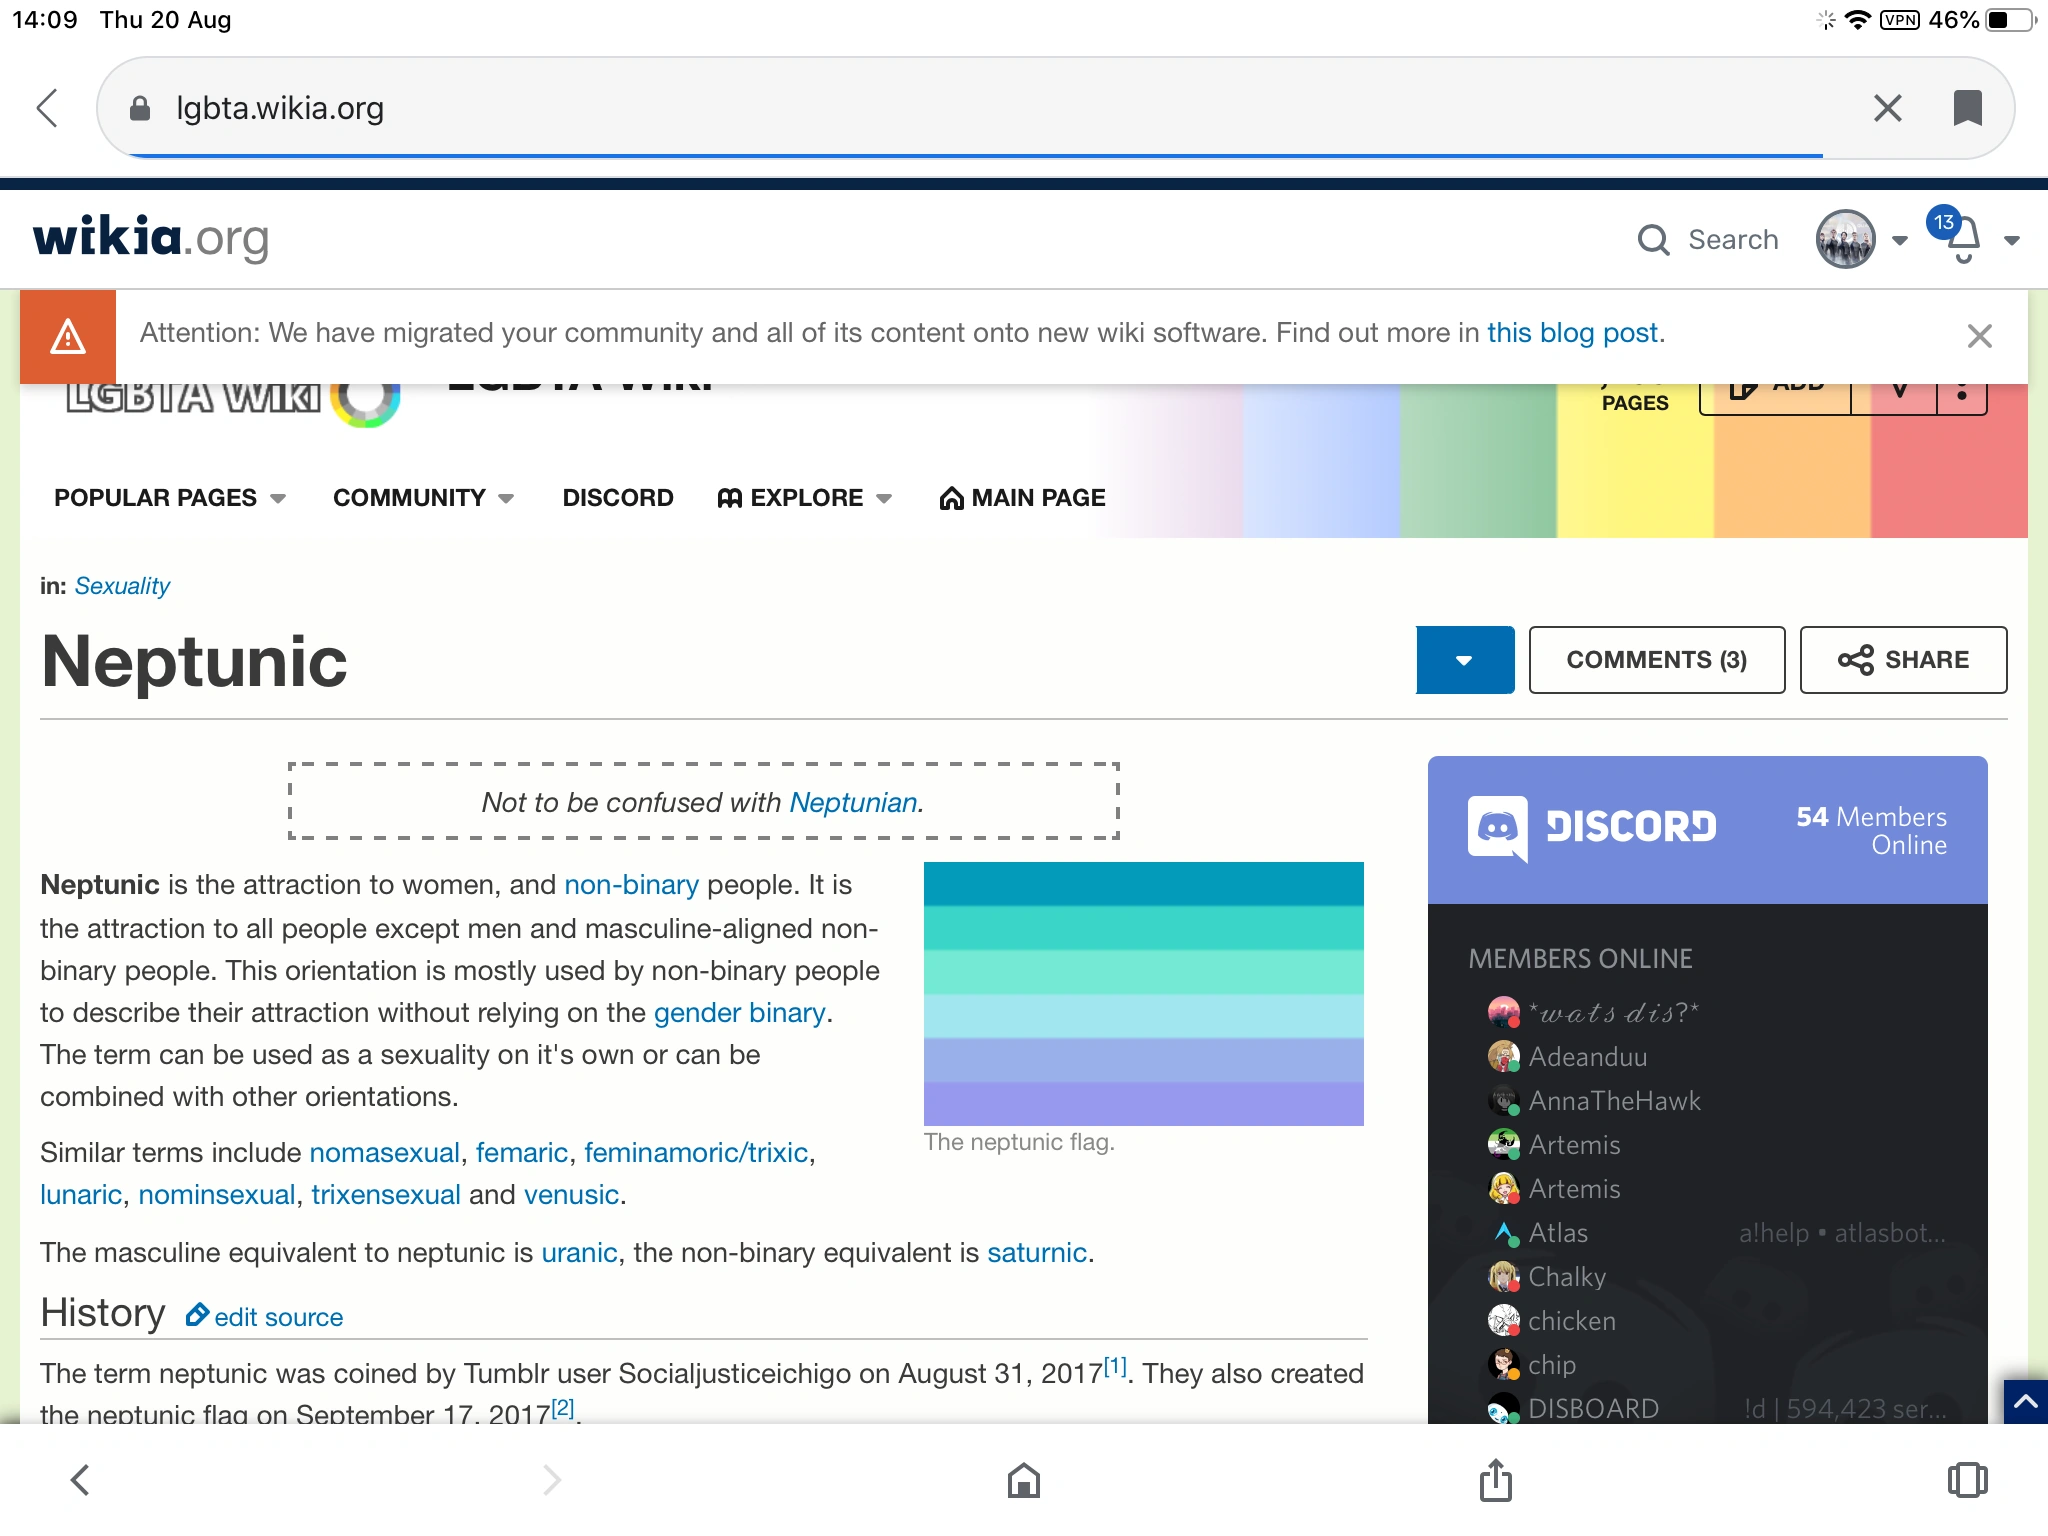Dismiss the migration attention banner
This screenshot has height=1536, width=2048.
point(1979,336)
